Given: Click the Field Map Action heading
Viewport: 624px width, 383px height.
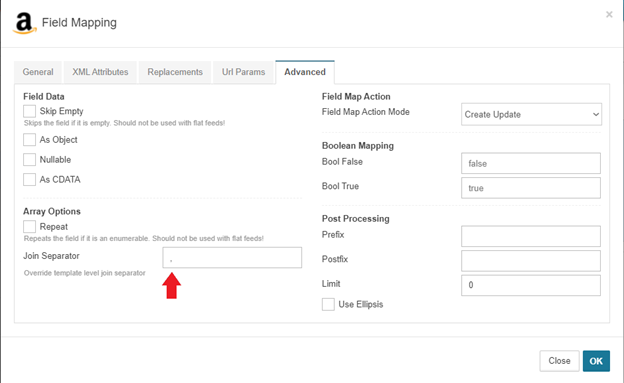Looking at the screenshot, I should click(356, 97).
